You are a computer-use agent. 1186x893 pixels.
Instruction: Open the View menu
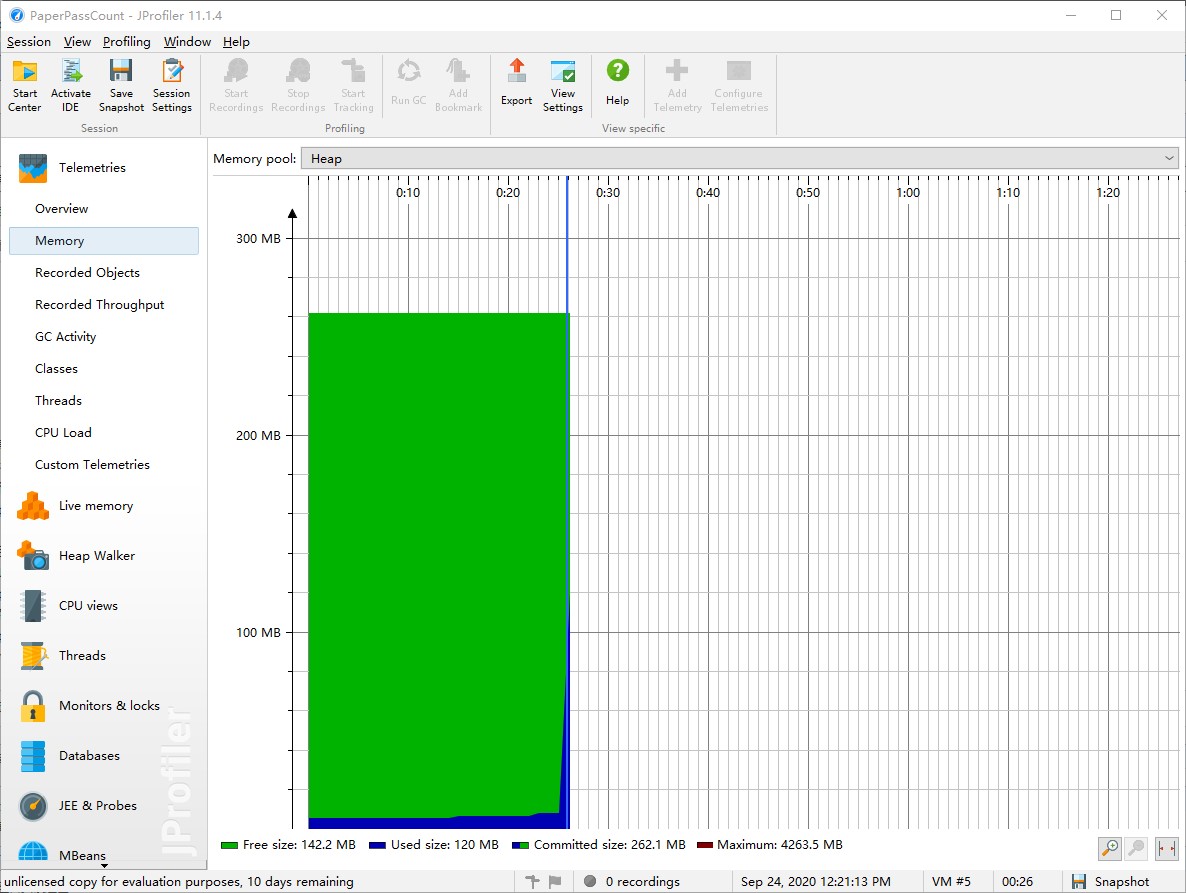(x=77, y=42)
